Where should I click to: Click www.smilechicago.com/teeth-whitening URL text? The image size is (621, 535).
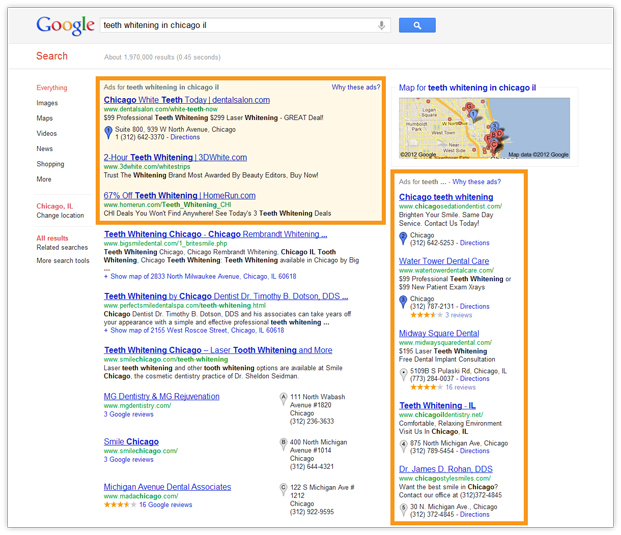(x=166, y=360)
